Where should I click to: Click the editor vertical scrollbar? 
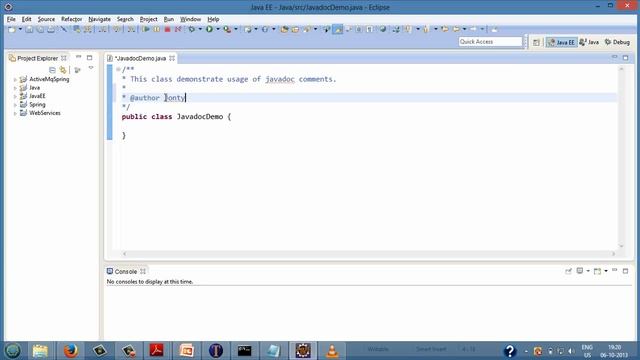click(x=621, y=157)
